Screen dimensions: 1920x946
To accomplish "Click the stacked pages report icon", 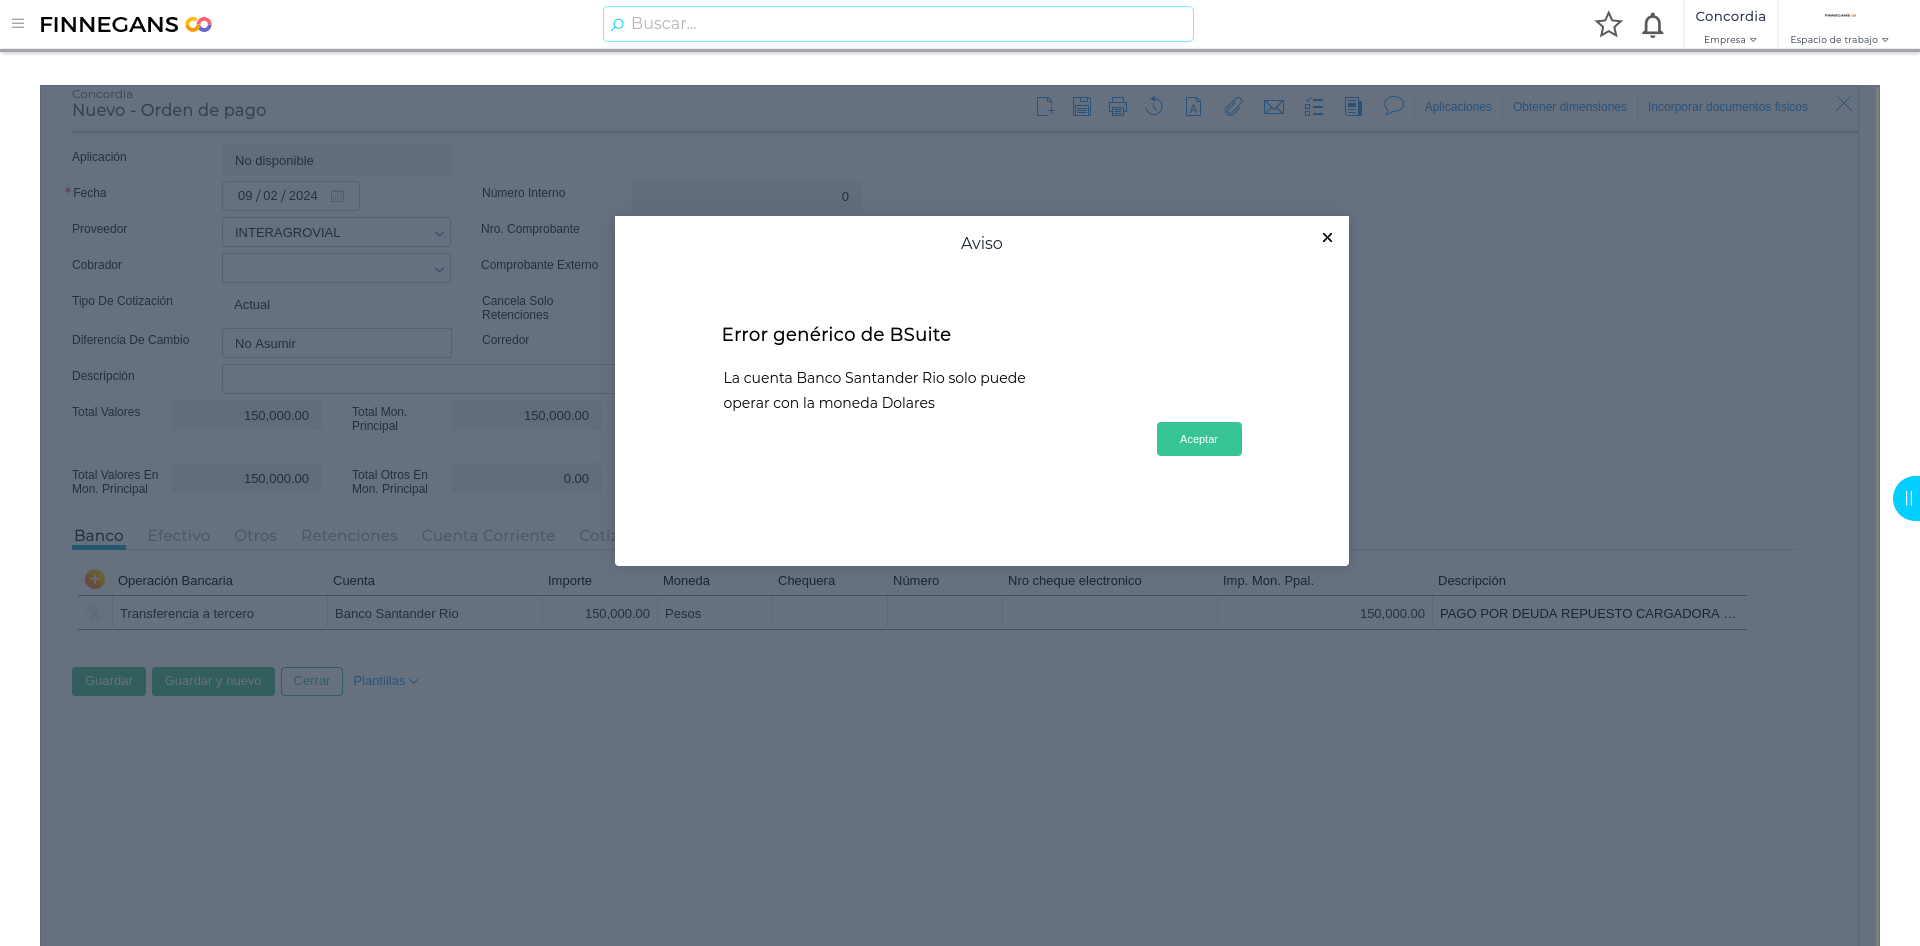I will tap(1353, 107).
